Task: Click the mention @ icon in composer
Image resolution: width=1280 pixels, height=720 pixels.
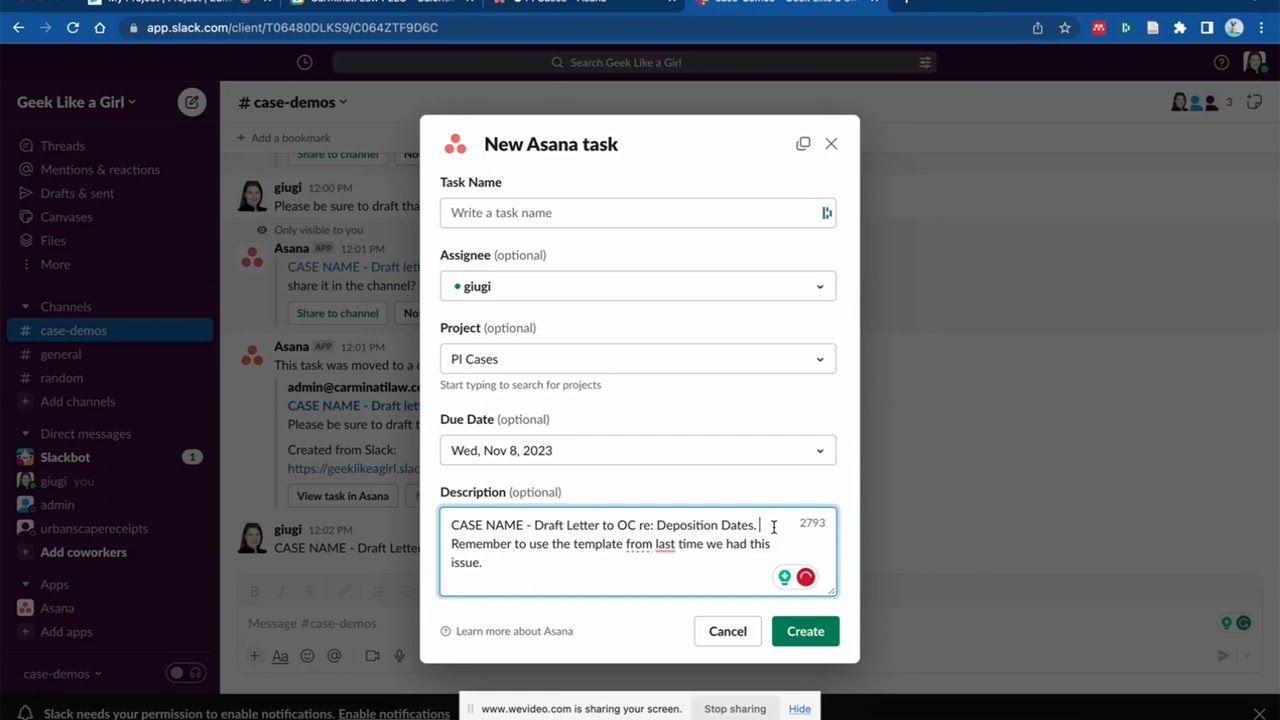Action: click(334, 656)
